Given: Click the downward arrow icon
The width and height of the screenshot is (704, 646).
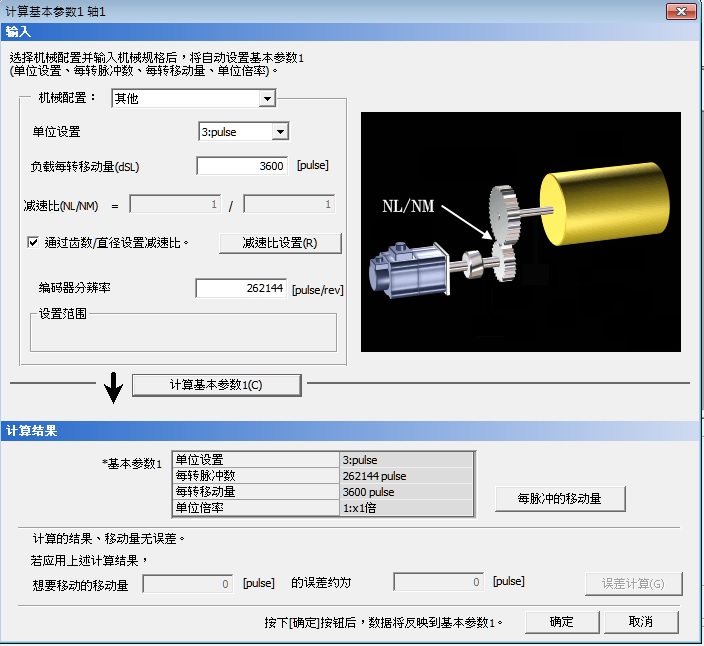Looking at the screenshot, I should [114, 387].
